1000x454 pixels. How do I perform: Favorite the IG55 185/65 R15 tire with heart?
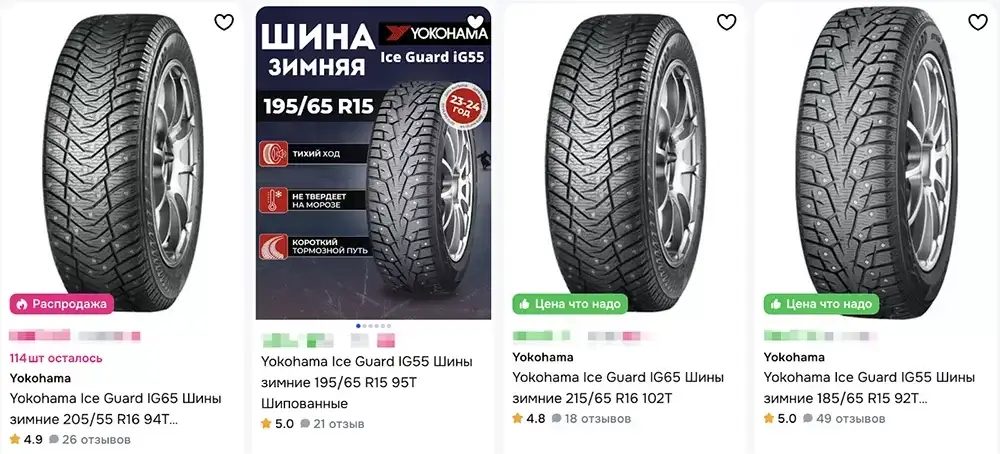click(x=978, y=22)
